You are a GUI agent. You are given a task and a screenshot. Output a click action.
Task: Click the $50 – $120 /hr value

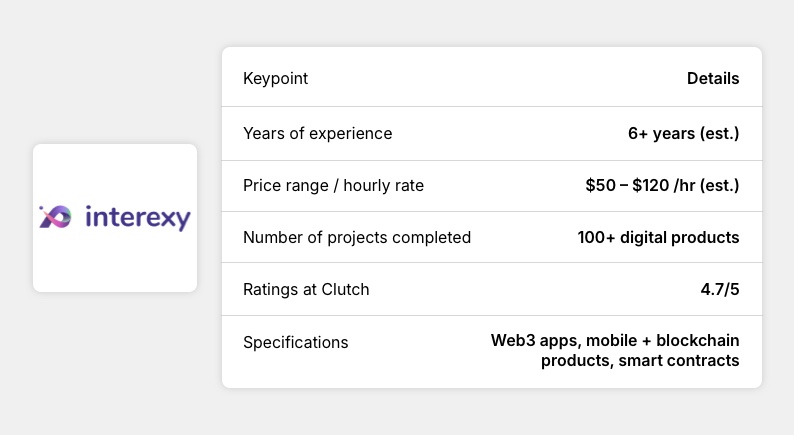[x=662, y=185]
